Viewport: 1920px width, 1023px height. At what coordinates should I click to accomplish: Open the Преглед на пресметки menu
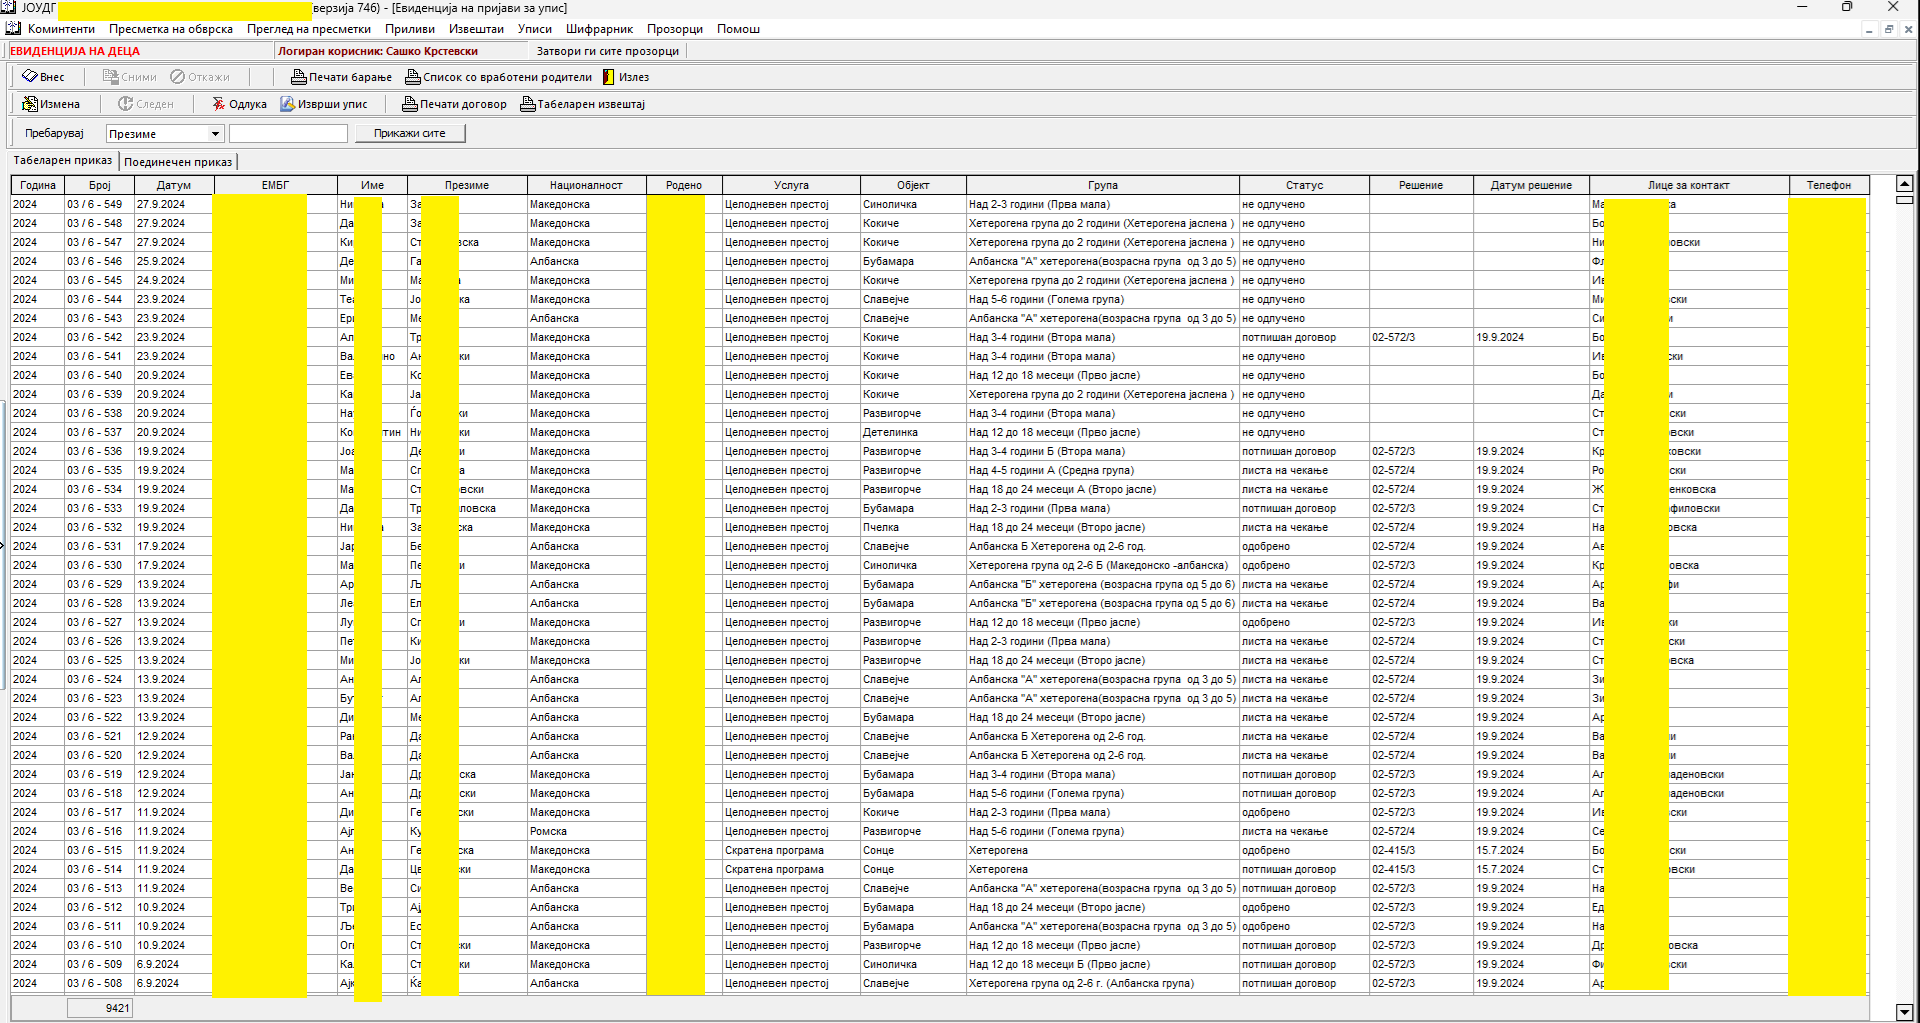click(309, 29)
